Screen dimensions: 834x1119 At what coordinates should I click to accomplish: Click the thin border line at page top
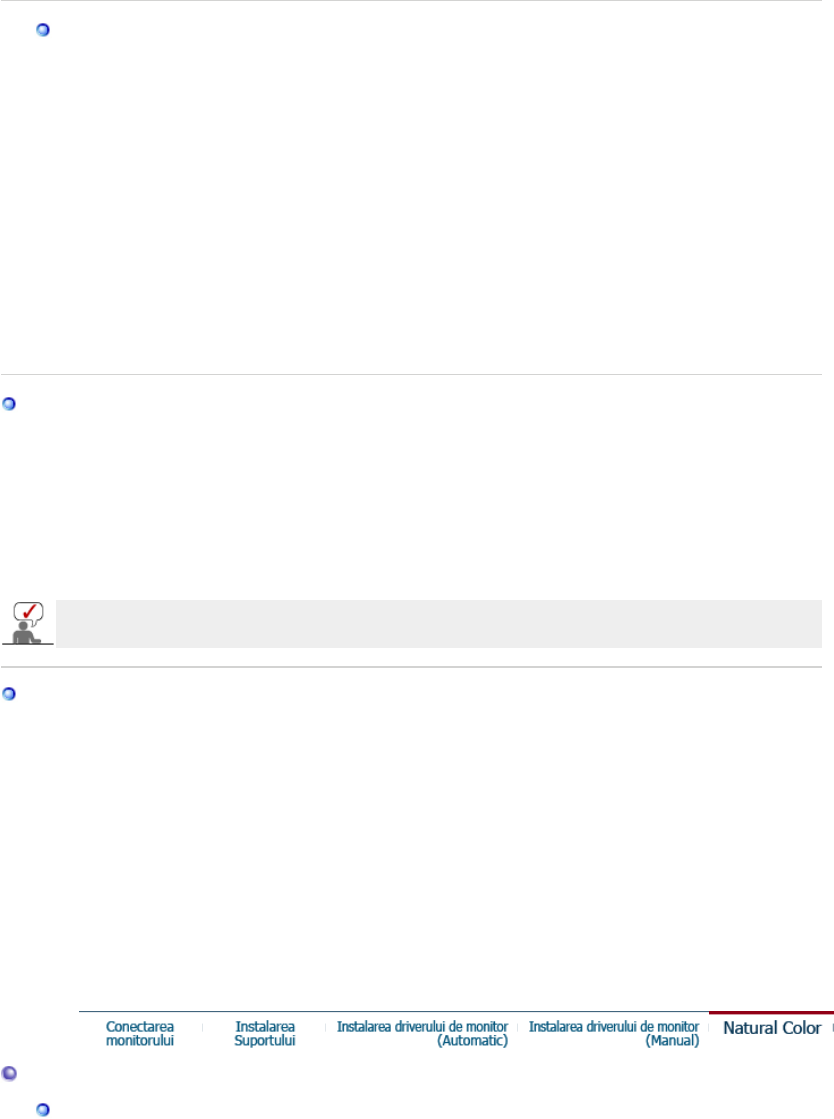(x=410, y=1)
